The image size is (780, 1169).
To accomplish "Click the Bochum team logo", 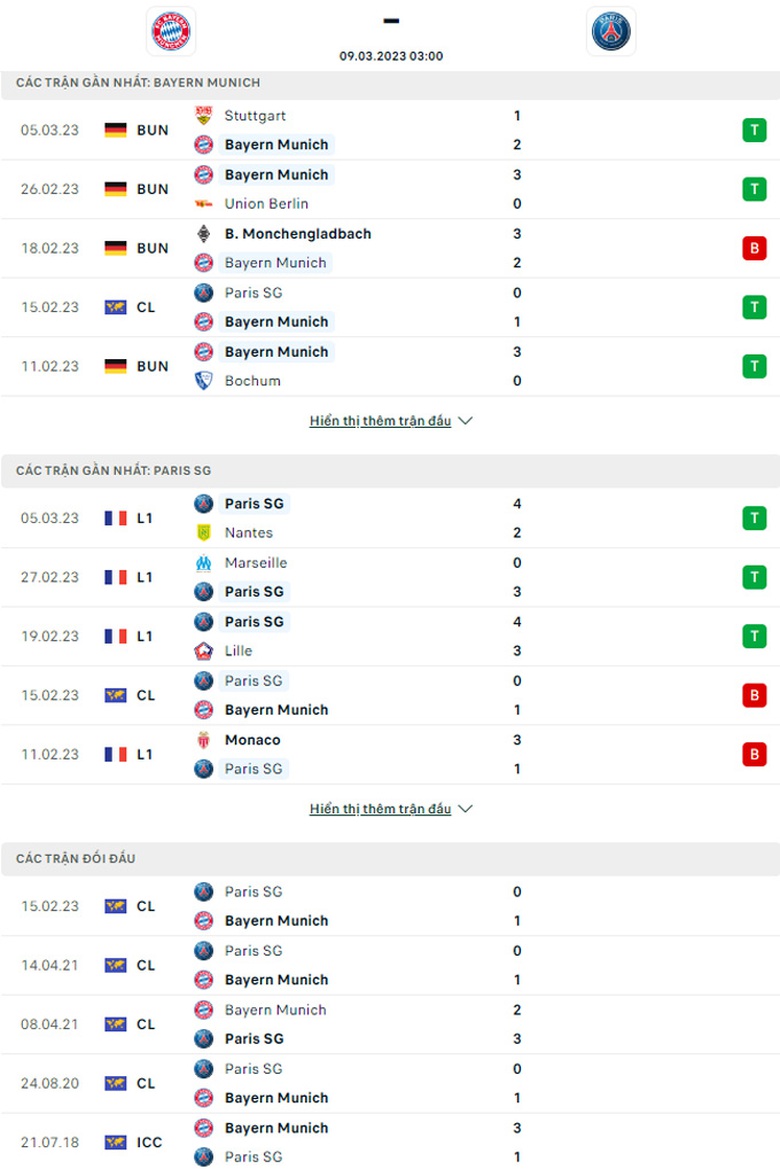I will pos(203,381).
